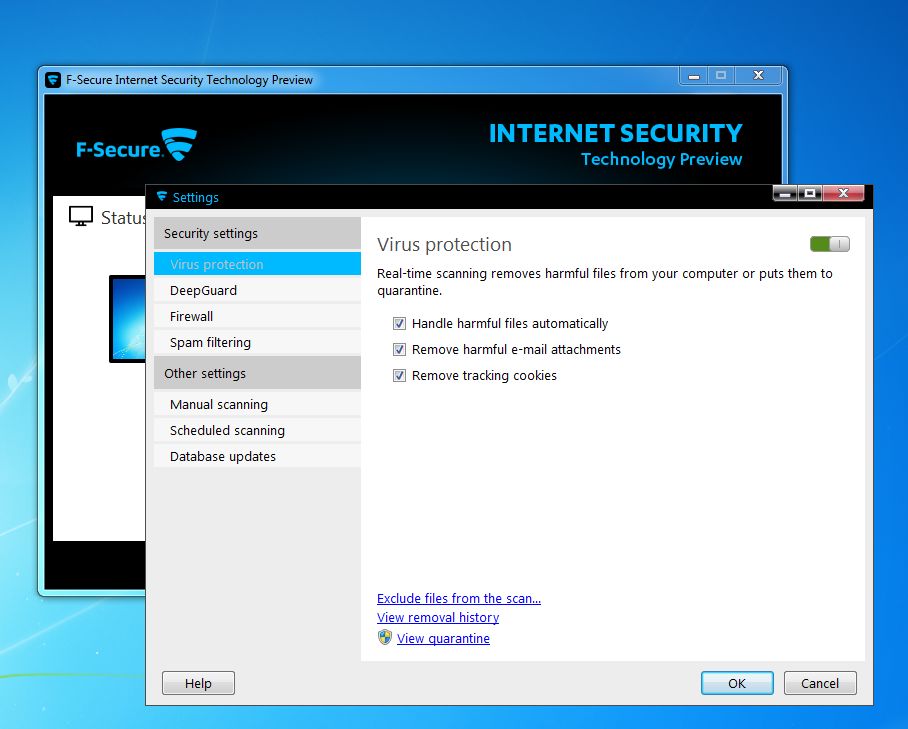Click the monitor Status icon in the main window
This screenshot has height=729, width=908.
81,217
